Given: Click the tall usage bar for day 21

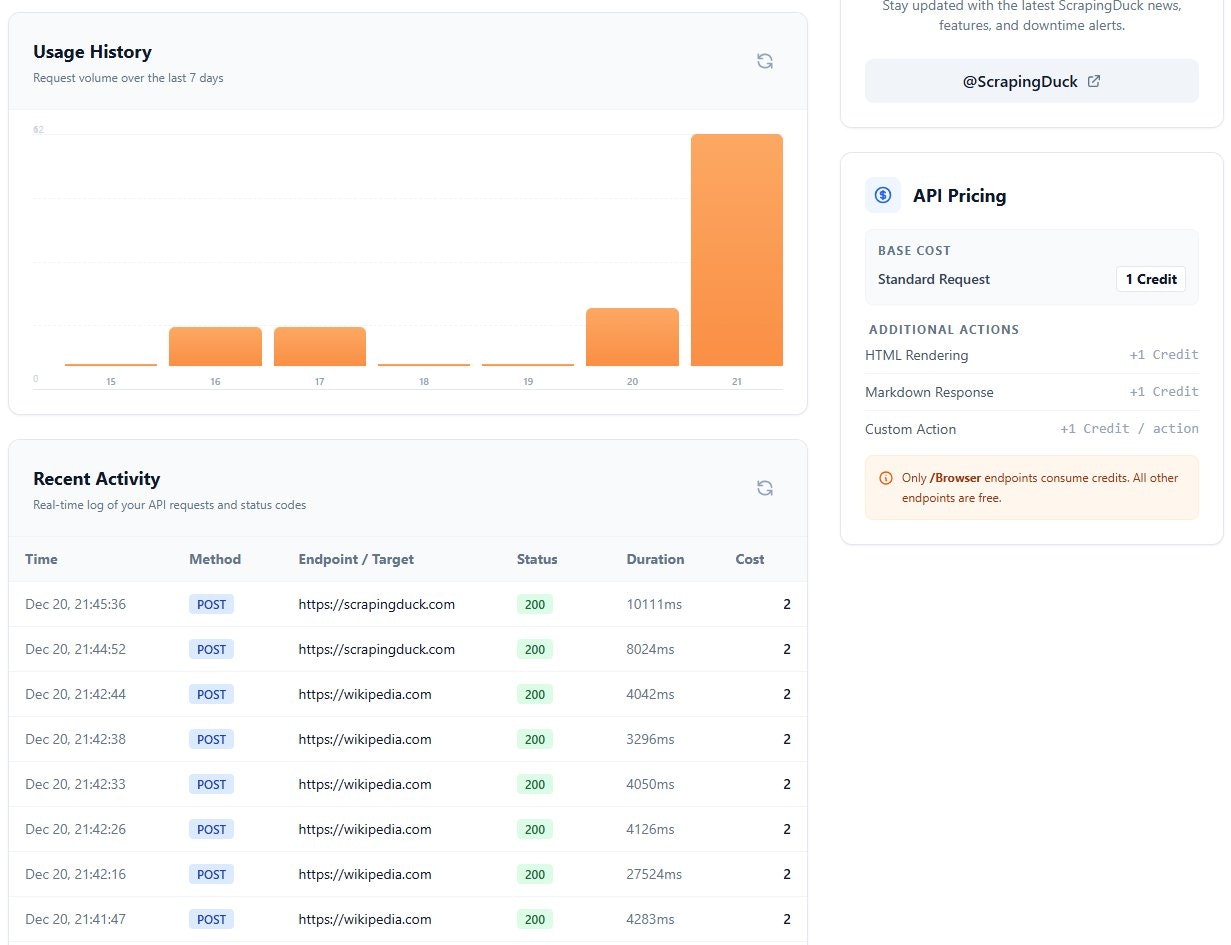Looking at the screenshot, I should (x=737, y=250).
